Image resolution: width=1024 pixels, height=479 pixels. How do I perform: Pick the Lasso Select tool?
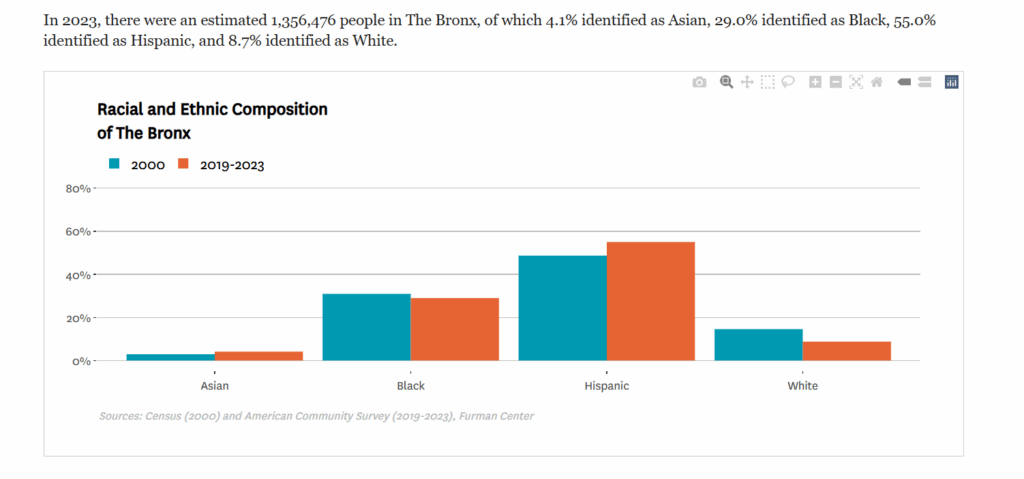click(788, 82)
